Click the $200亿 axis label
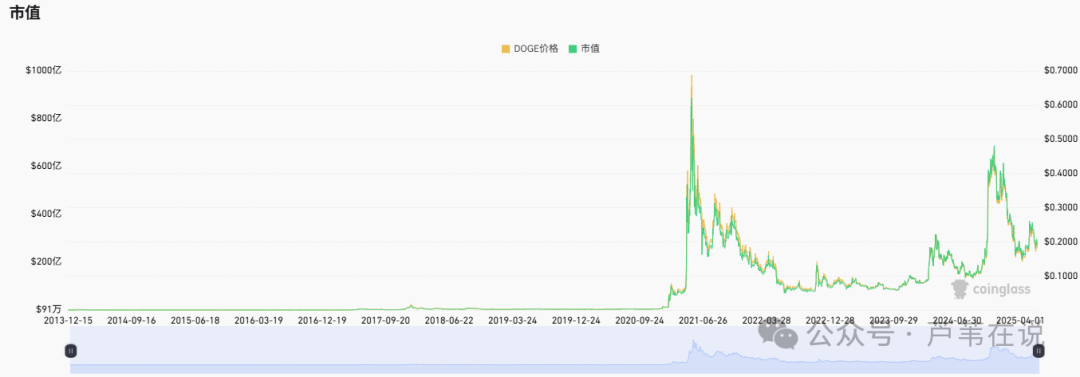This screenshot has height=377, width=1080. pyautogui.click(x=46, y=262)
